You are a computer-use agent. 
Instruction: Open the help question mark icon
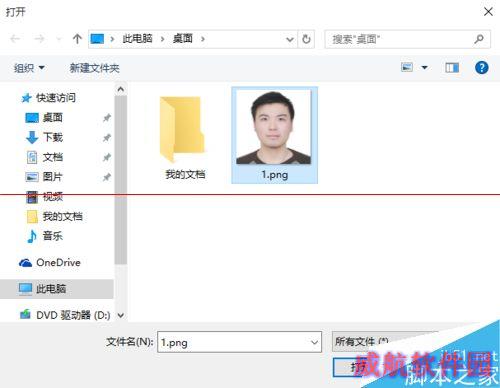481,68
